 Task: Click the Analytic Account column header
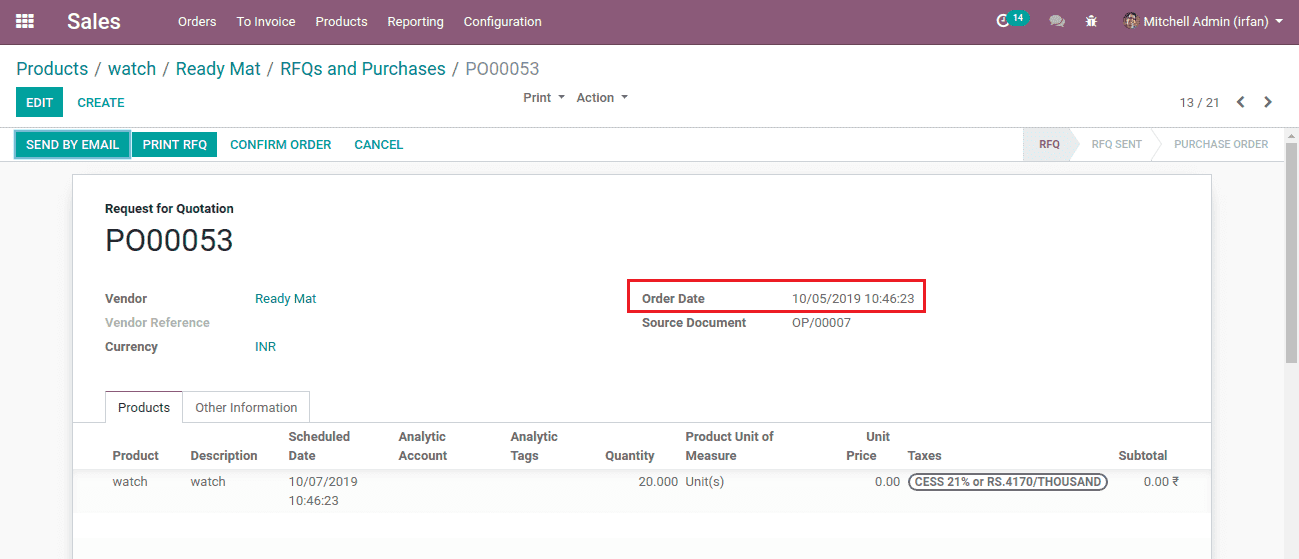[x=423, y=446]
